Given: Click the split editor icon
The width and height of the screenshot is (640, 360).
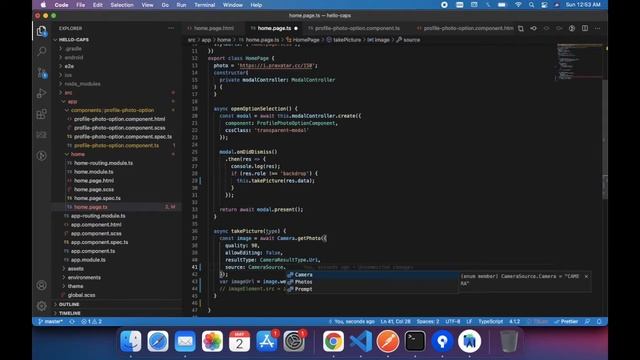Looking at the screenshot, I should click(x=585, y=28).
